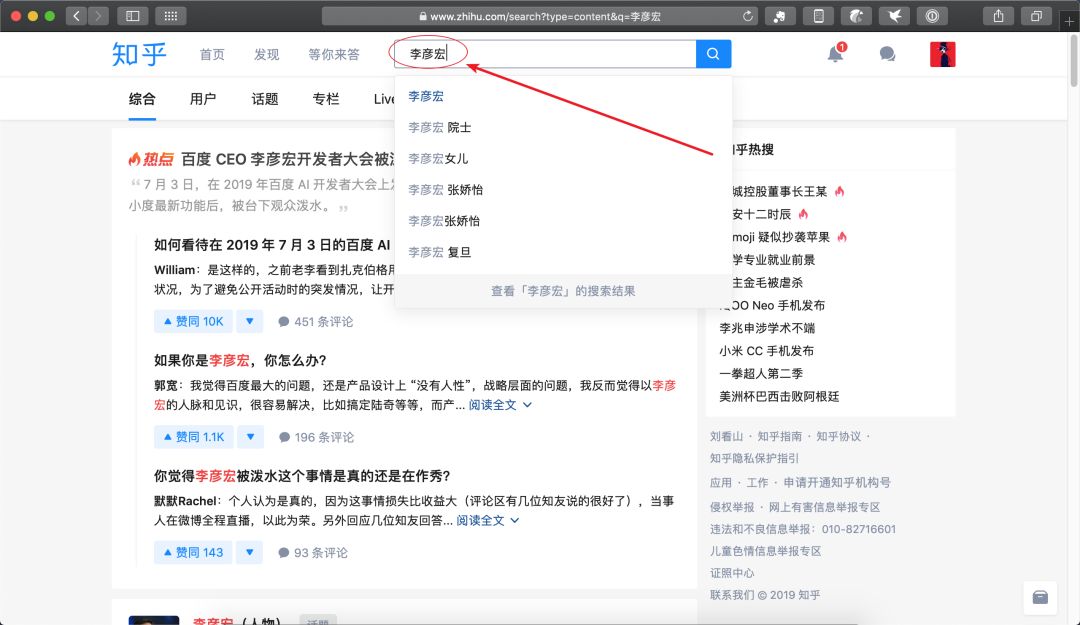
Task: Open hot search 李兆申涉学术不端
Action: pyautogui.click(x=767, y=328)
